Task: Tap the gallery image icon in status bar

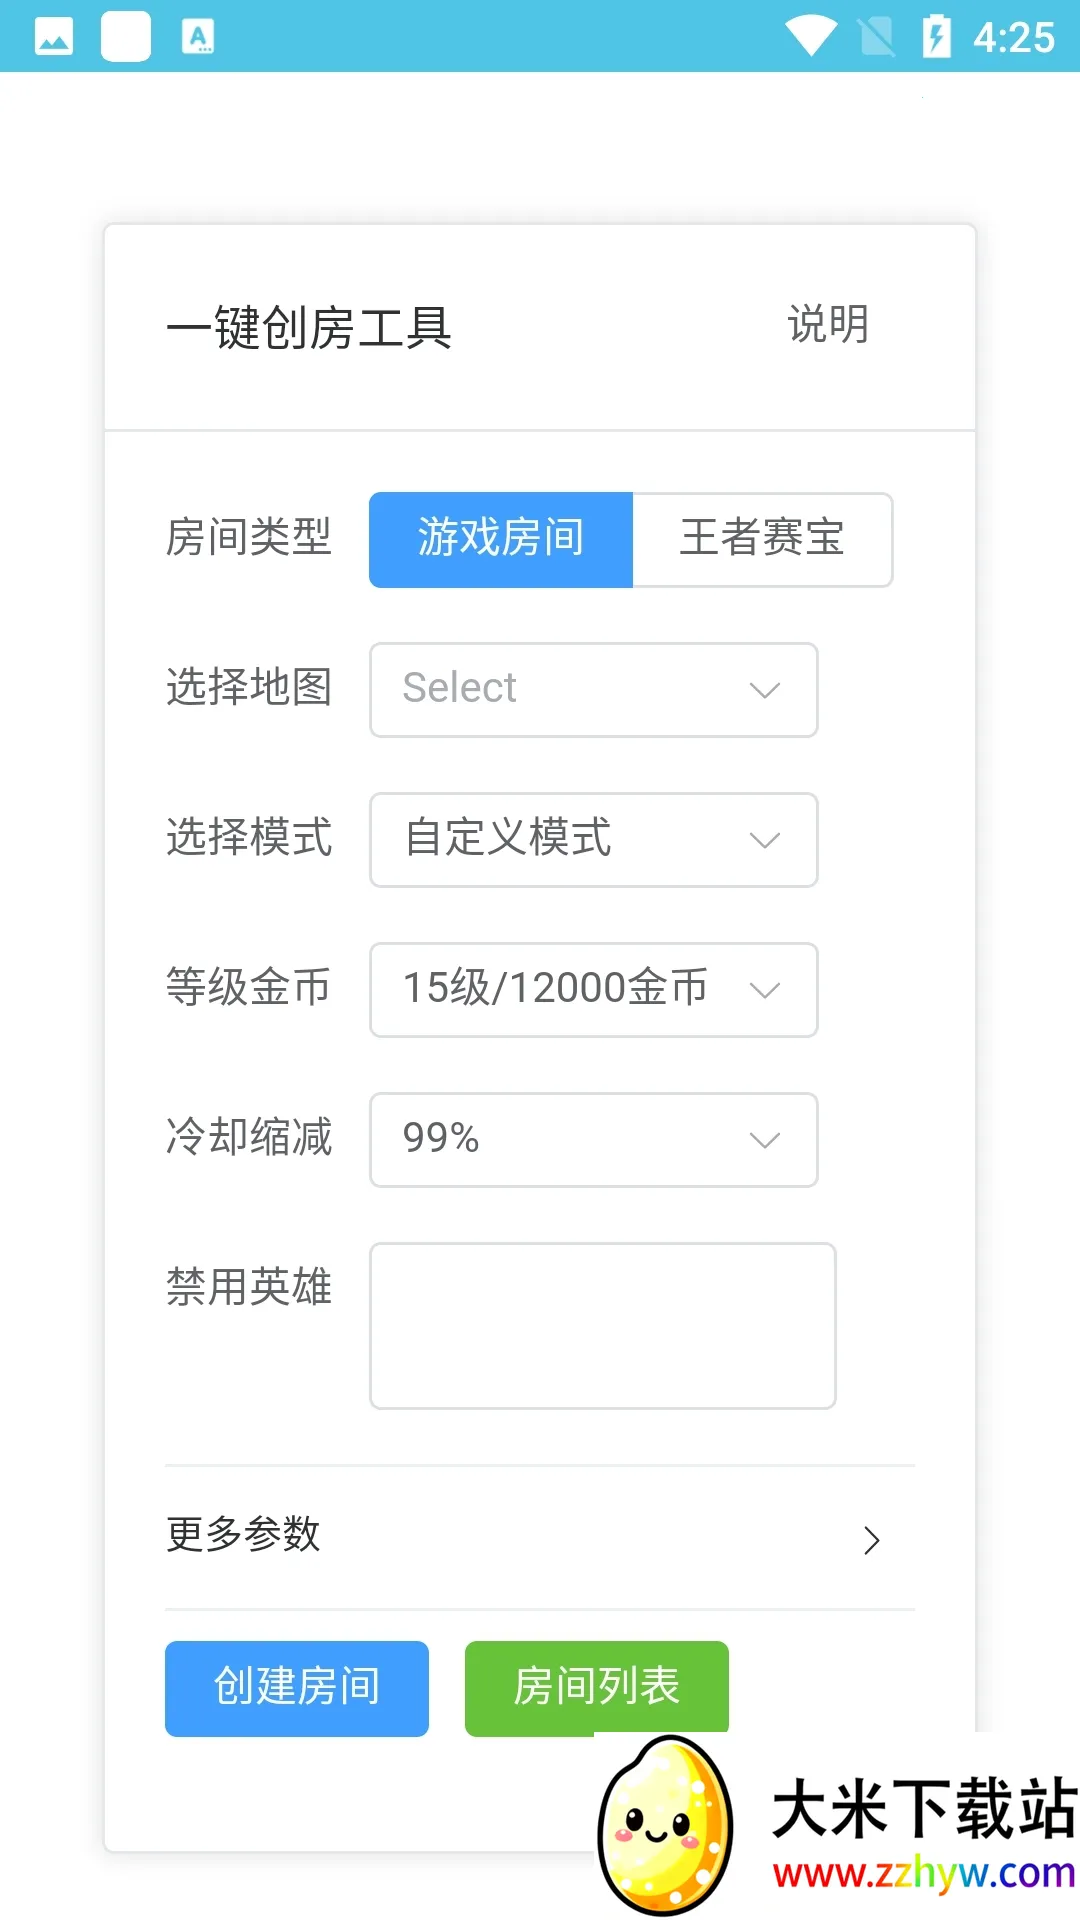Action: 54,37
